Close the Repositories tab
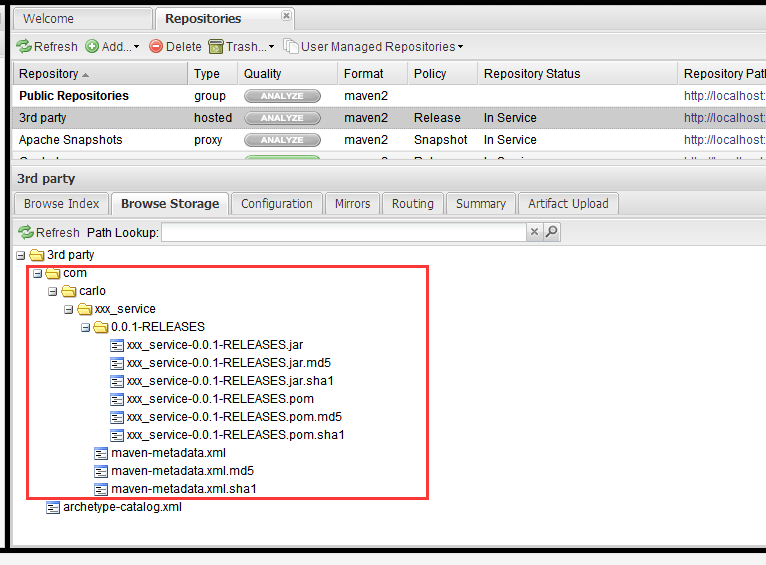The width and height of the screenshot is (766, 565). coord(286,16)
